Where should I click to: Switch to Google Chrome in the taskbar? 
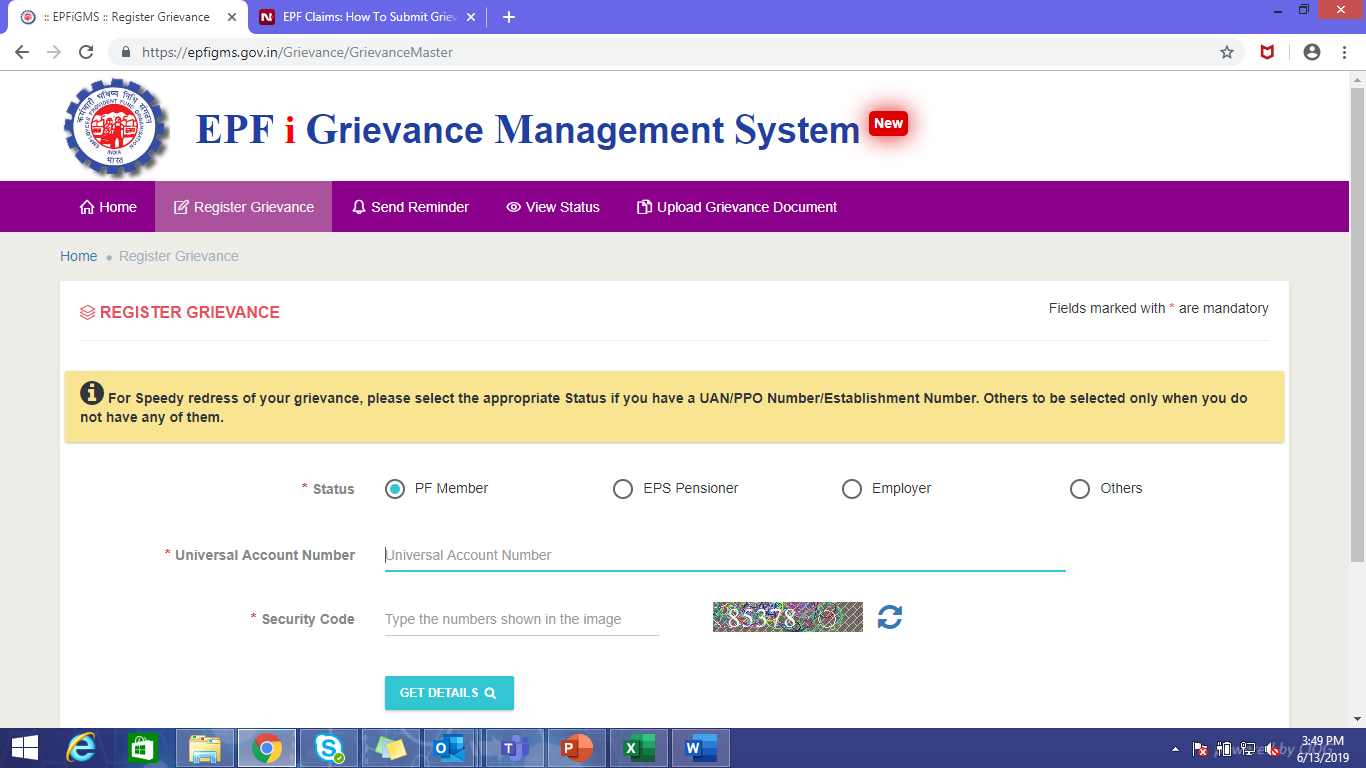coord(266,748)
